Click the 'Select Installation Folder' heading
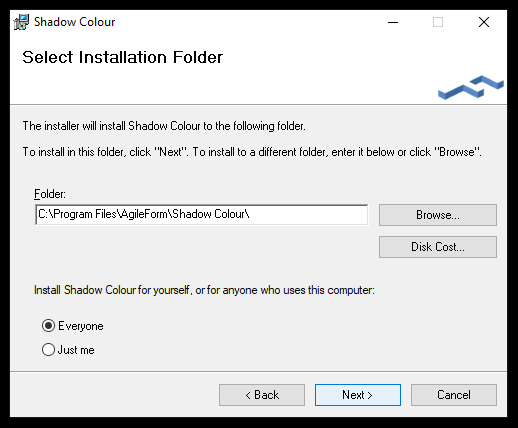The width and height of the screenshot is (518, 428). 122,57
